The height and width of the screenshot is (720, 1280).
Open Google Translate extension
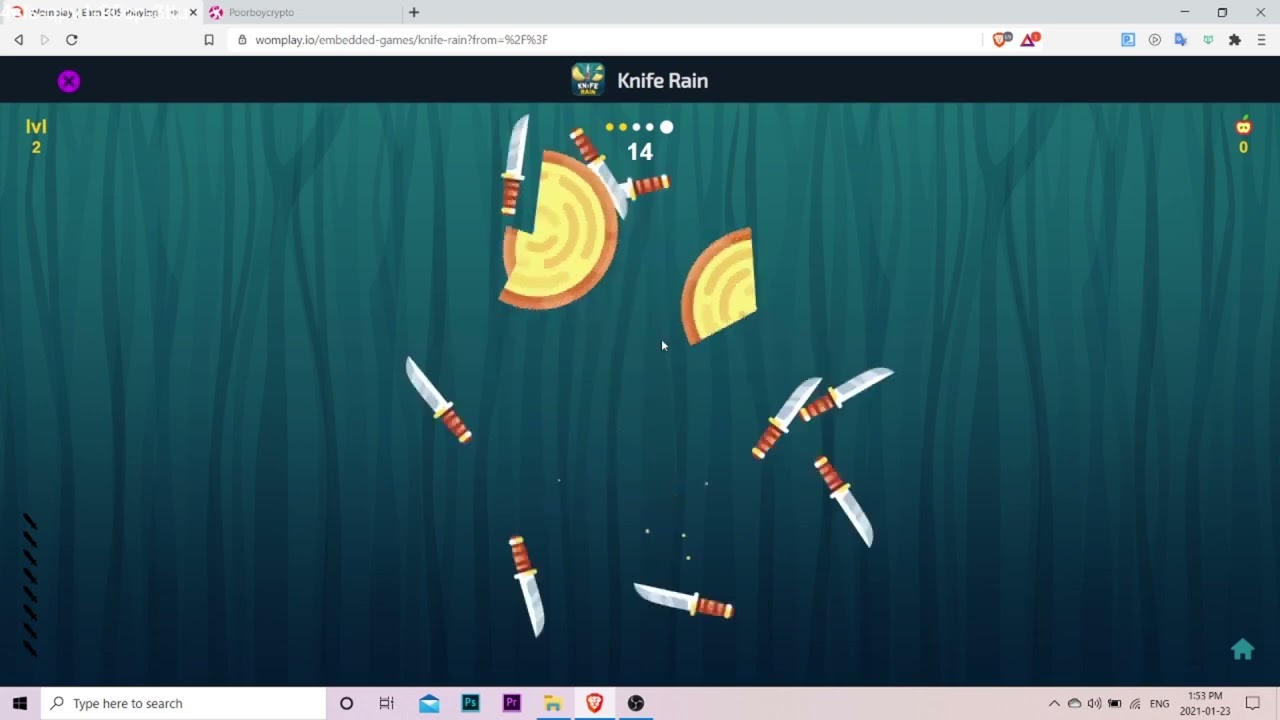[1181, 40]
